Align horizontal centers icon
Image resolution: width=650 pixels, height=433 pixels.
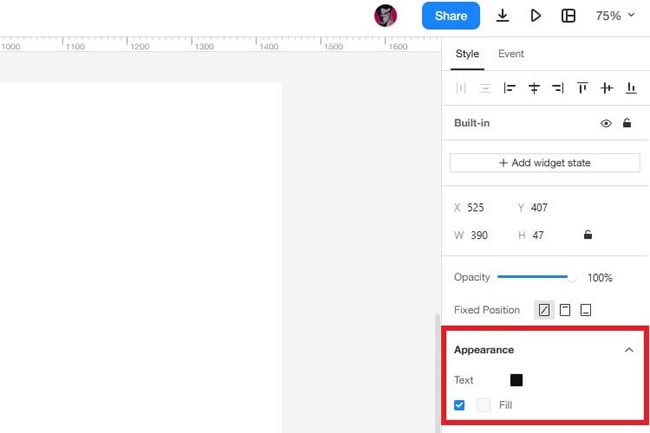pos(534,88)
